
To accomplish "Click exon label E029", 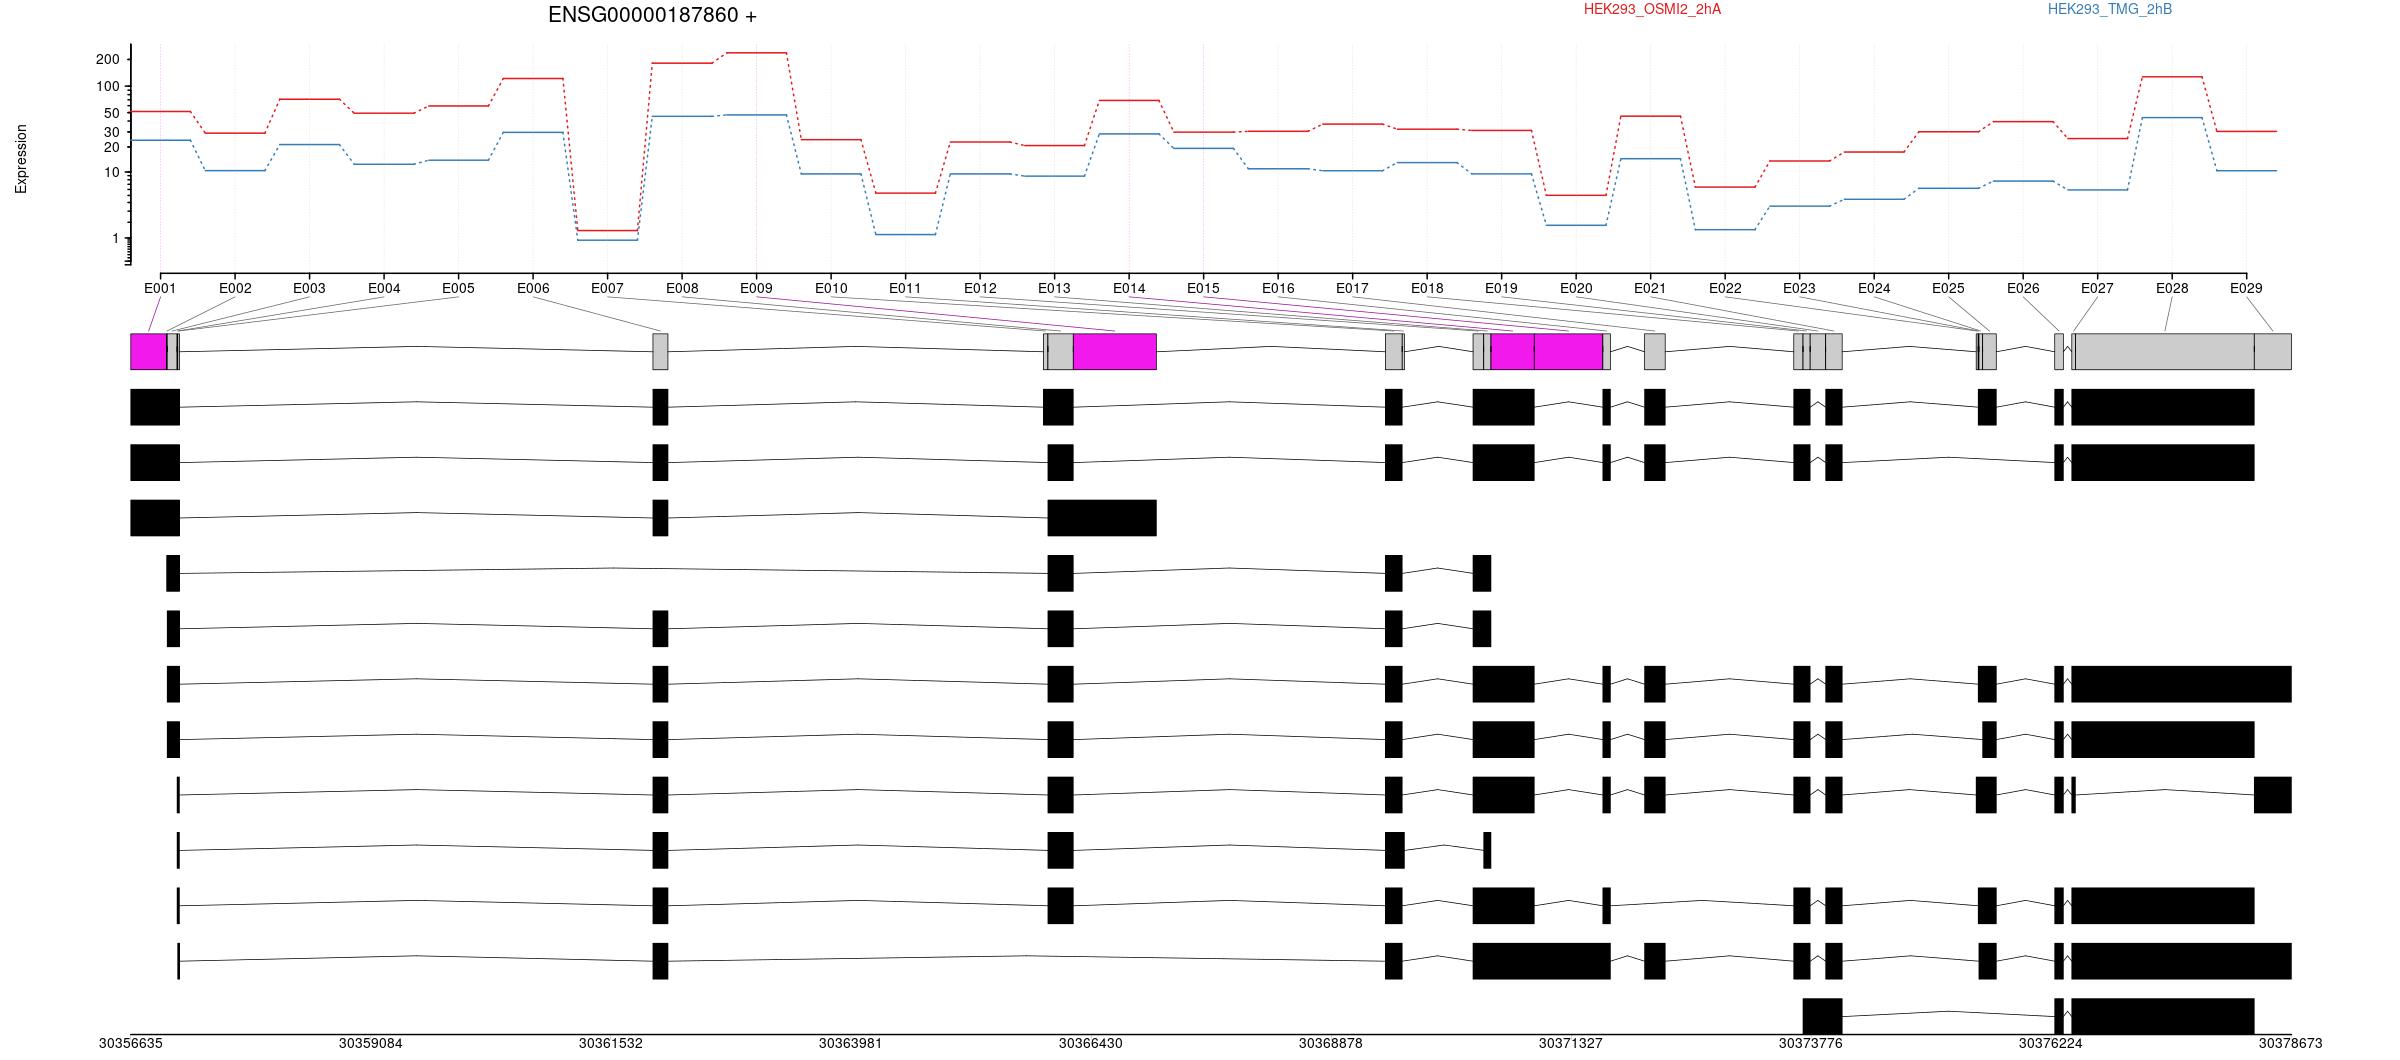I will point(2246,288).
